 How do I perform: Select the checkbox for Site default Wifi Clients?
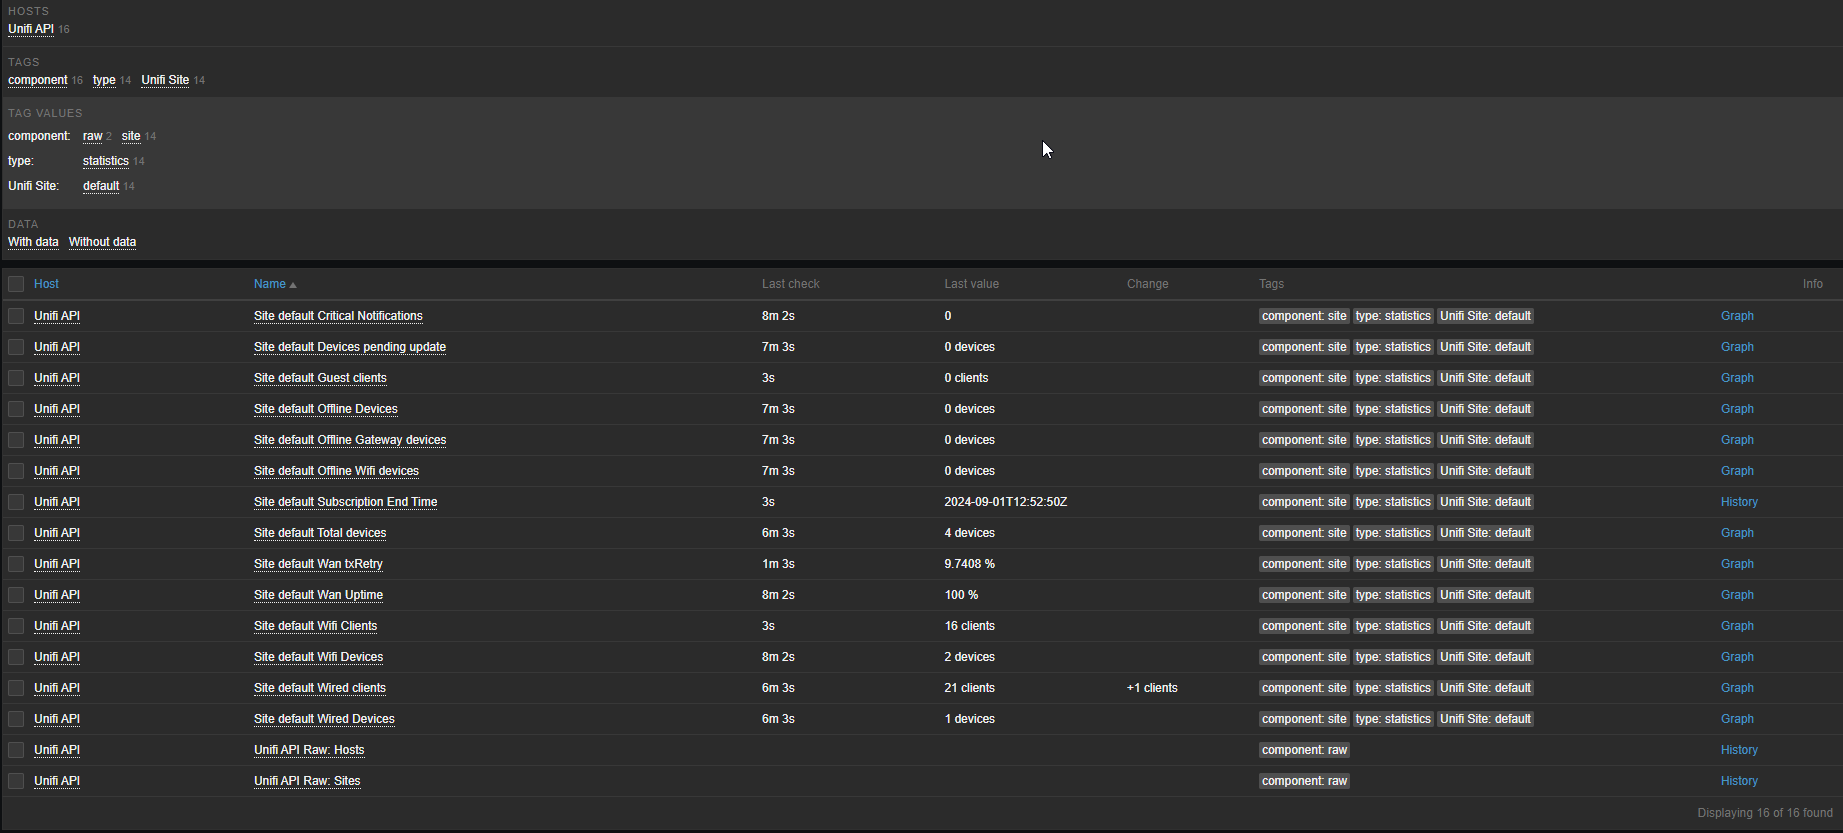pos(16,626)
